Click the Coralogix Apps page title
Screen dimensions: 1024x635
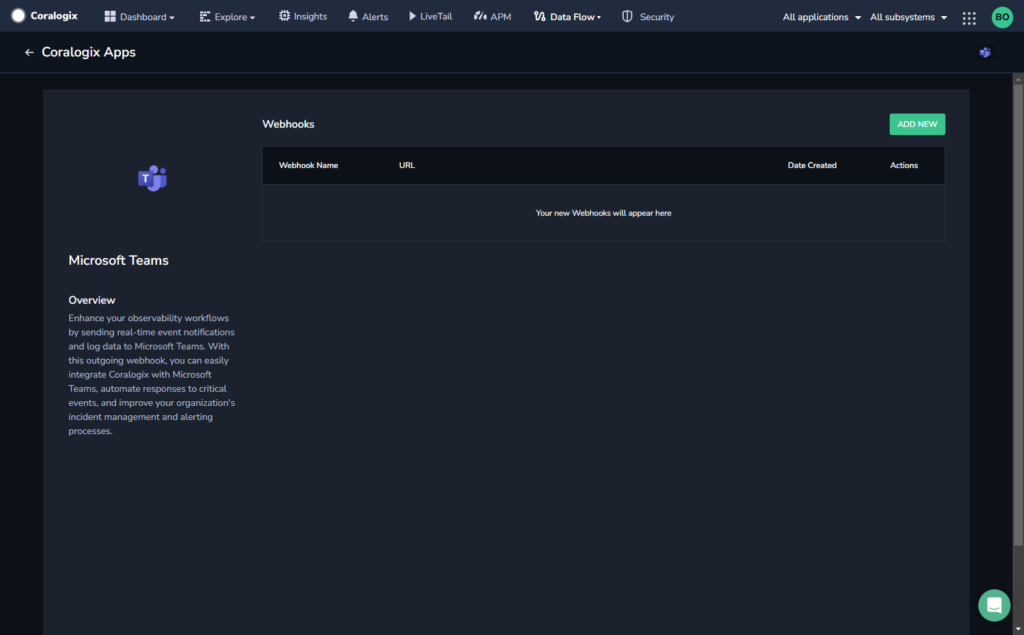(x=89, y=52)
